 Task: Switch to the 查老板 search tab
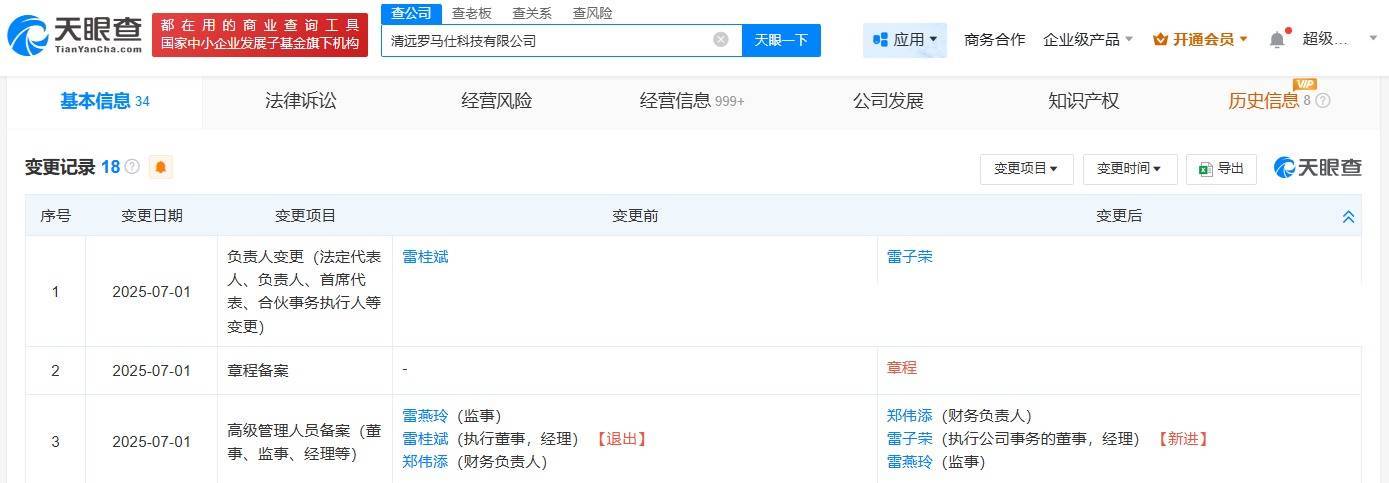pyautogui.click(x=472, y=13)
